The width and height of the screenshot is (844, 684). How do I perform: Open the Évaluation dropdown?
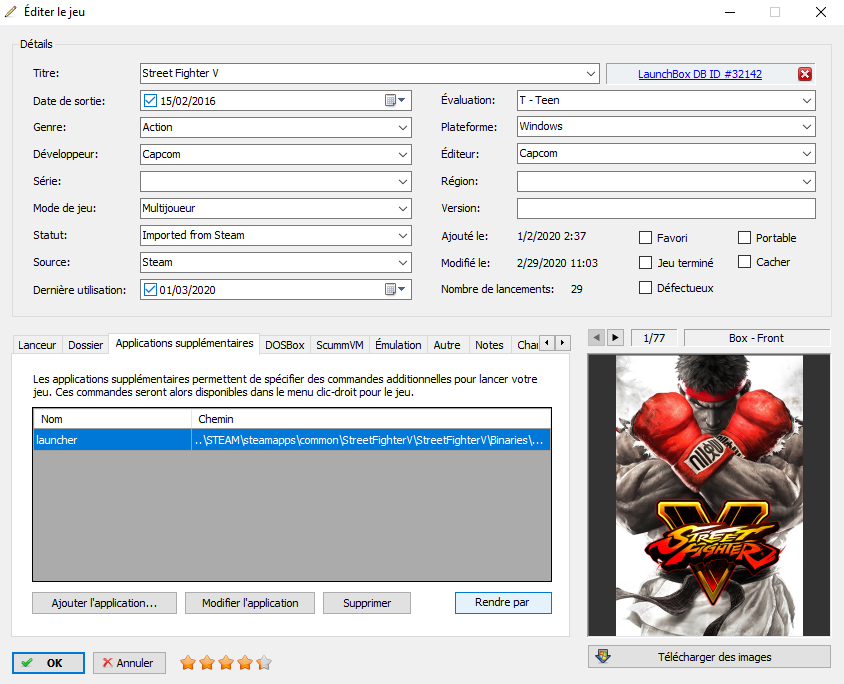tap(807, 101)
